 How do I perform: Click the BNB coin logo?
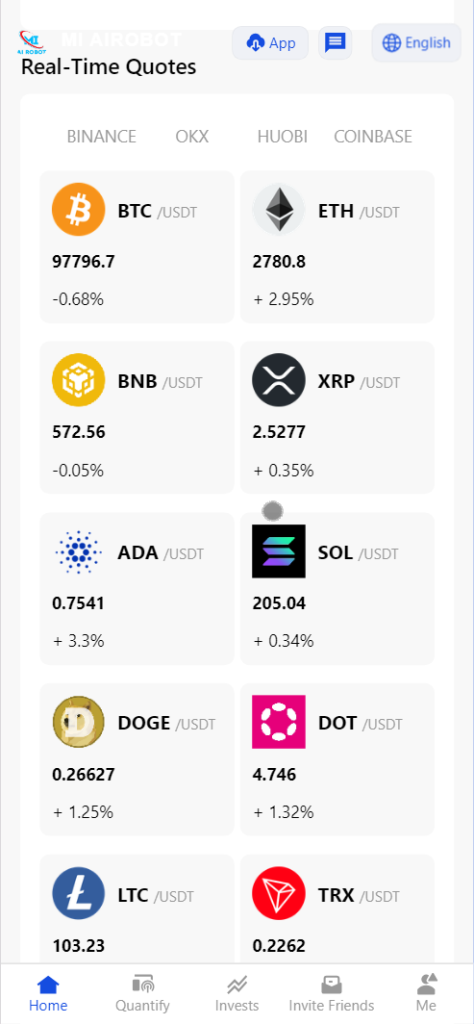pyautogui.click(x=78, y=380)
